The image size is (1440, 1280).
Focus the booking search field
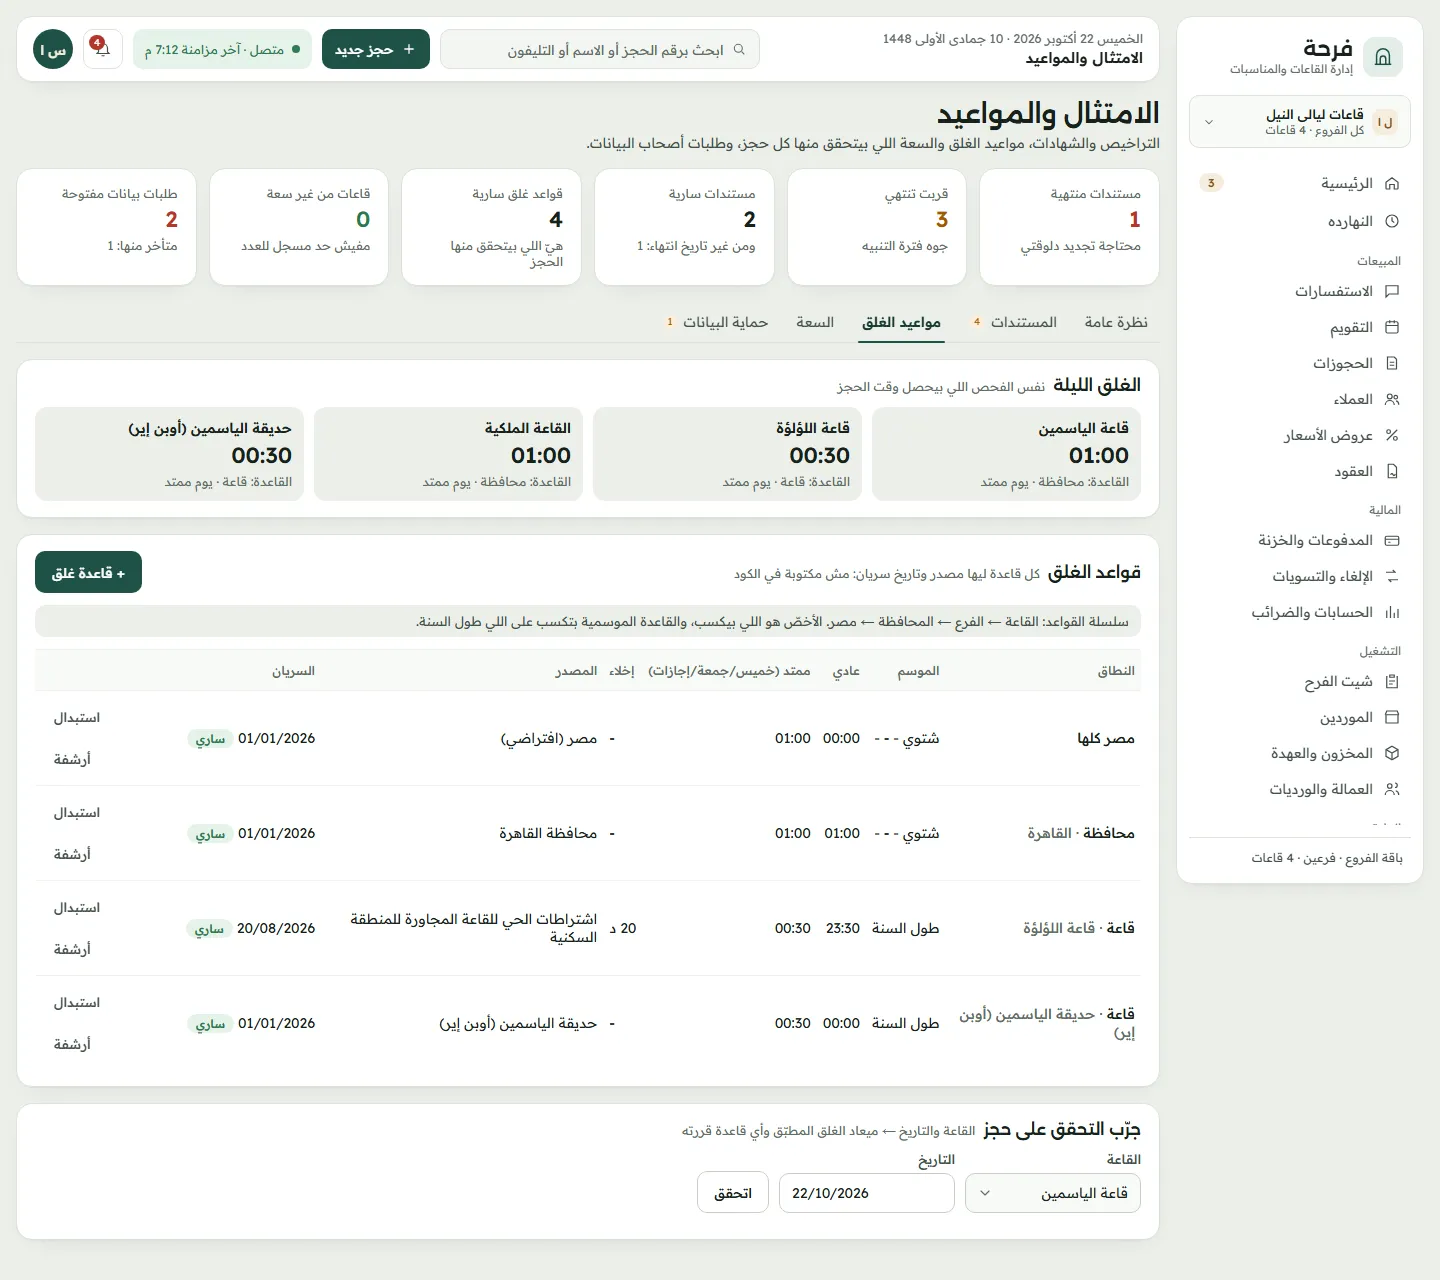pyautogui.click(x=600, y=49)
